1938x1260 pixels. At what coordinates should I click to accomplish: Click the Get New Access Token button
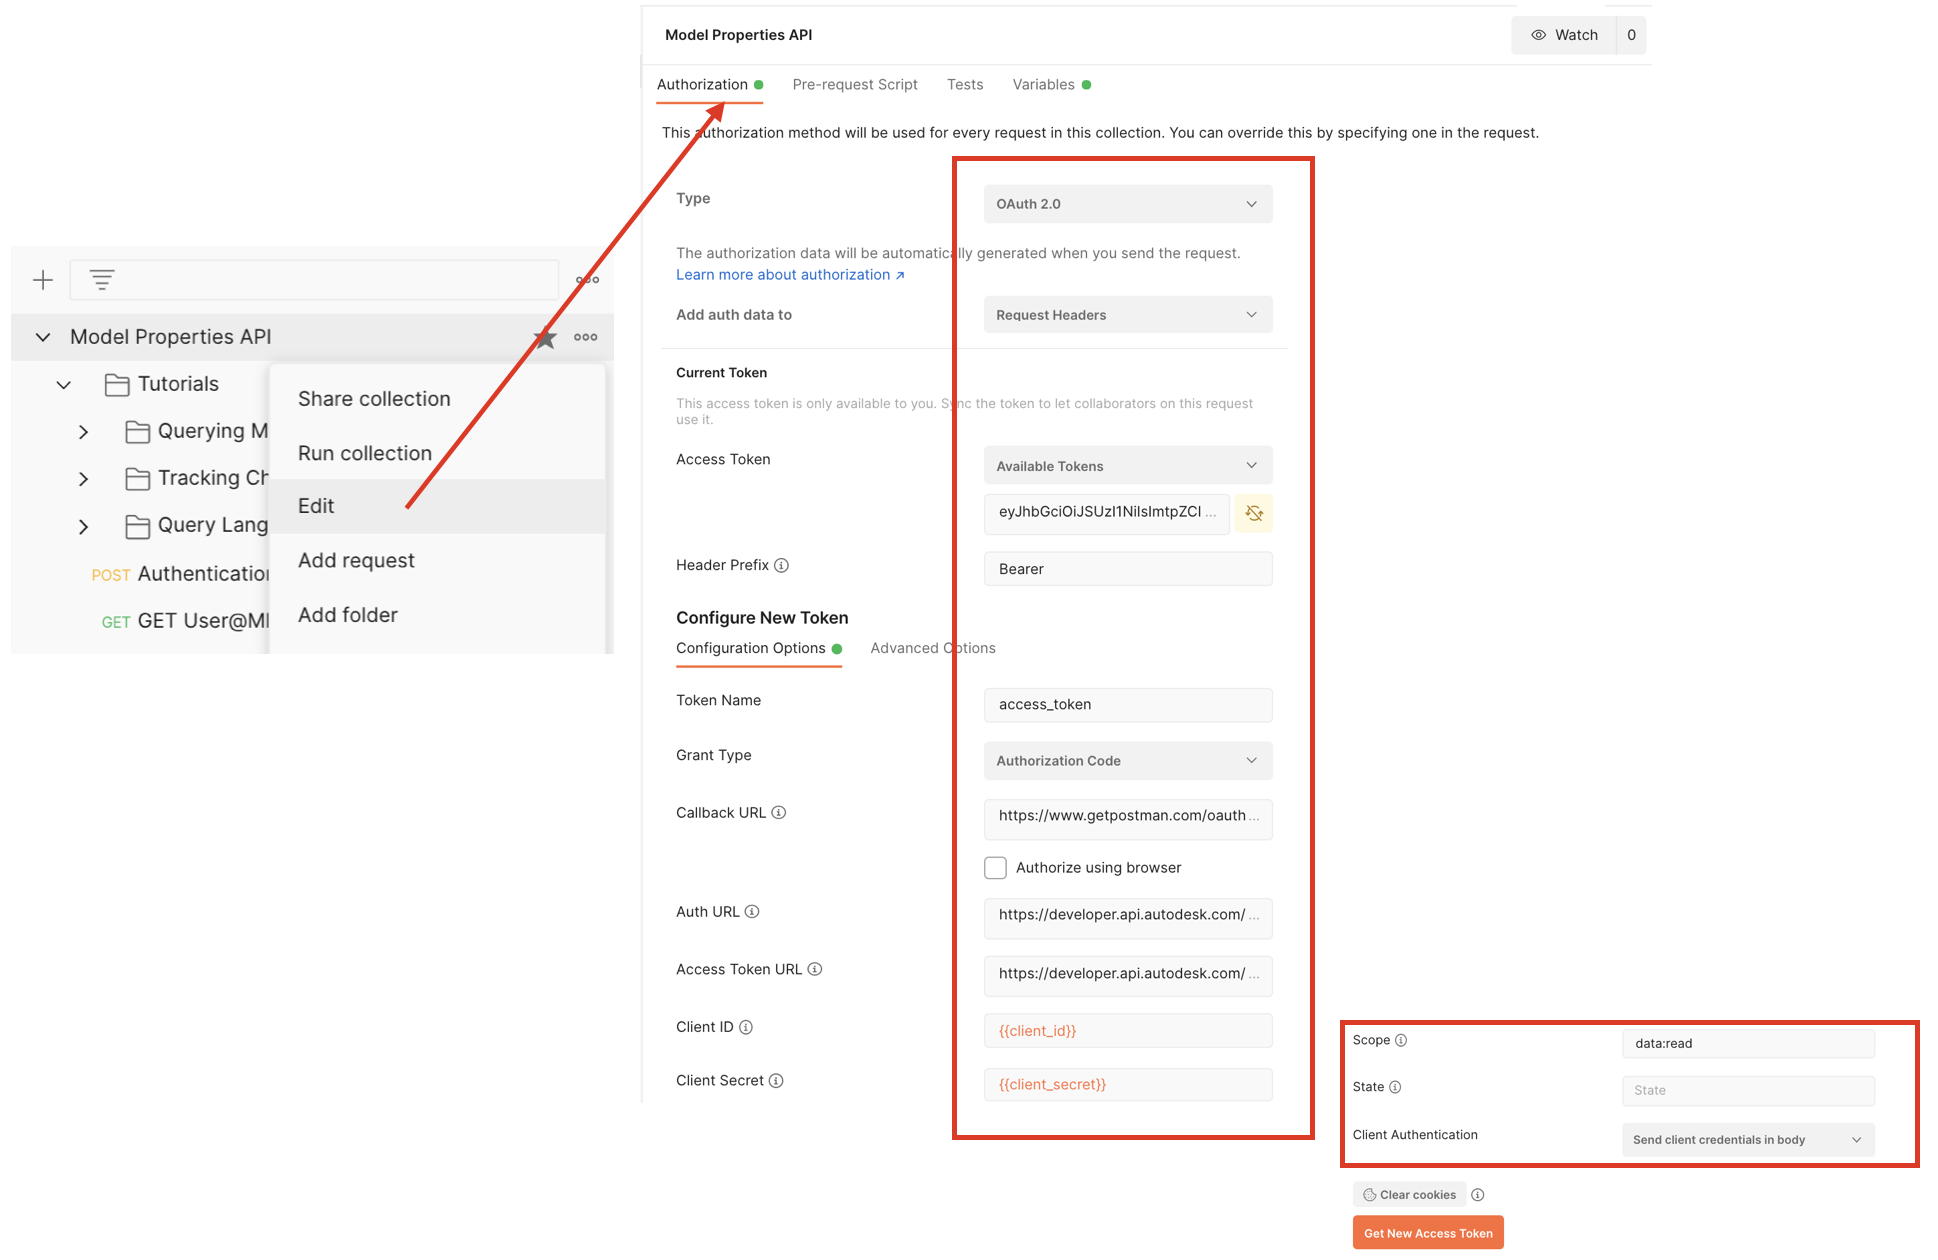[1427, 1233]
